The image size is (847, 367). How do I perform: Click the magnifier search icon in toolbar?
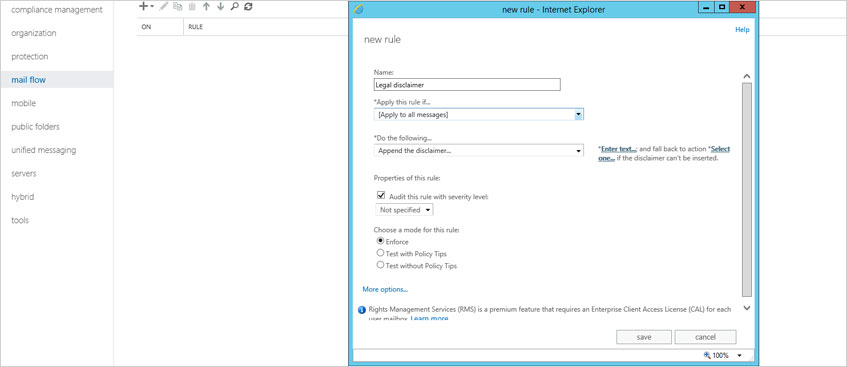point(234,6)
